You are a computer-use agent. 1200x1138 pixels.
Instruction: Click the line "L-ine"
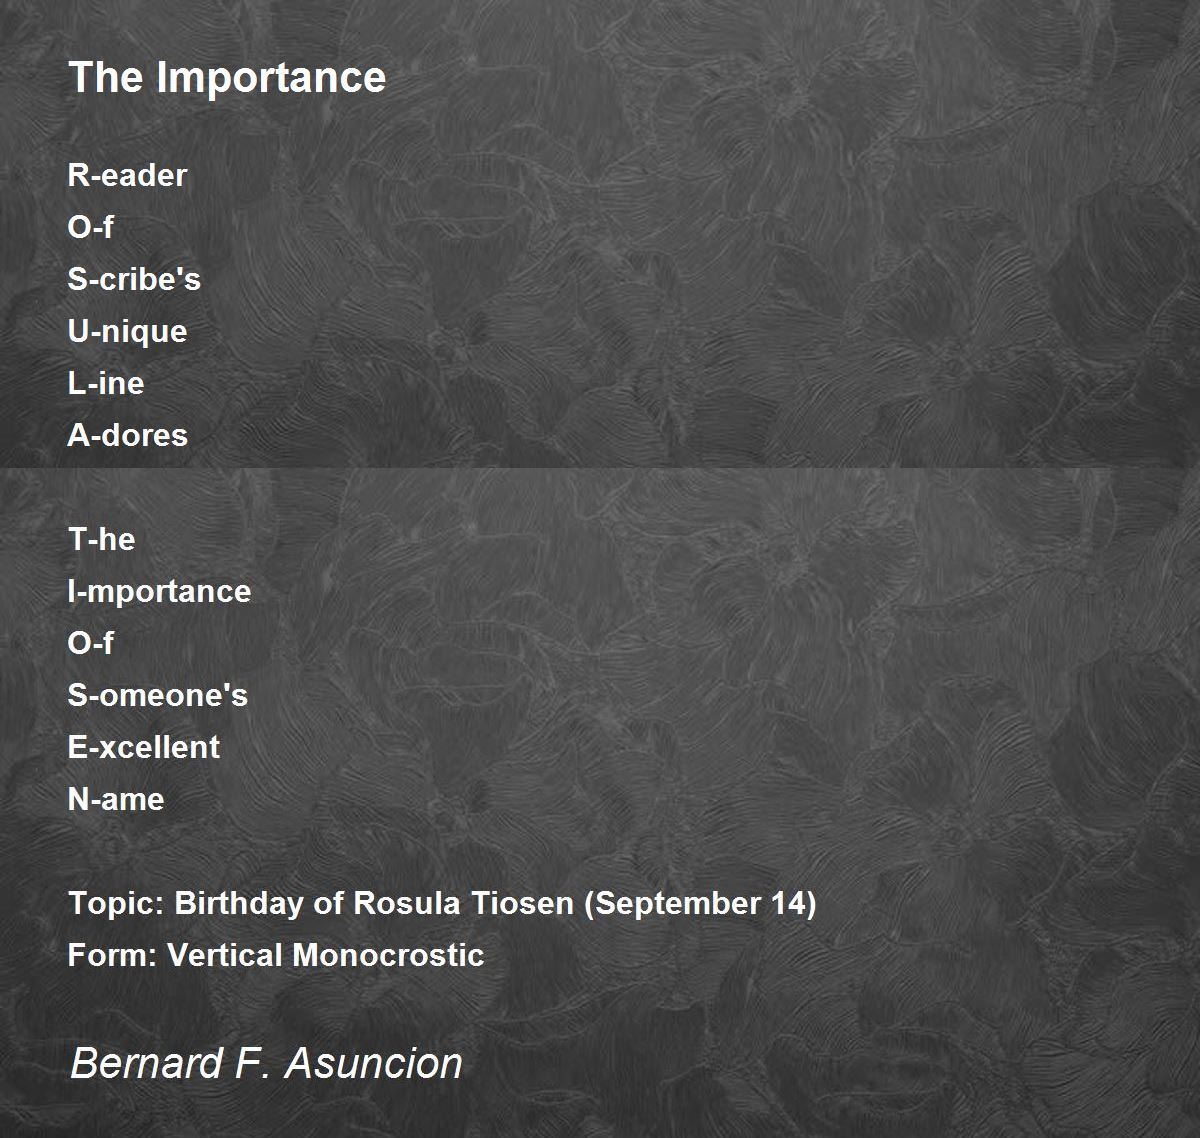tap(106, 383)
